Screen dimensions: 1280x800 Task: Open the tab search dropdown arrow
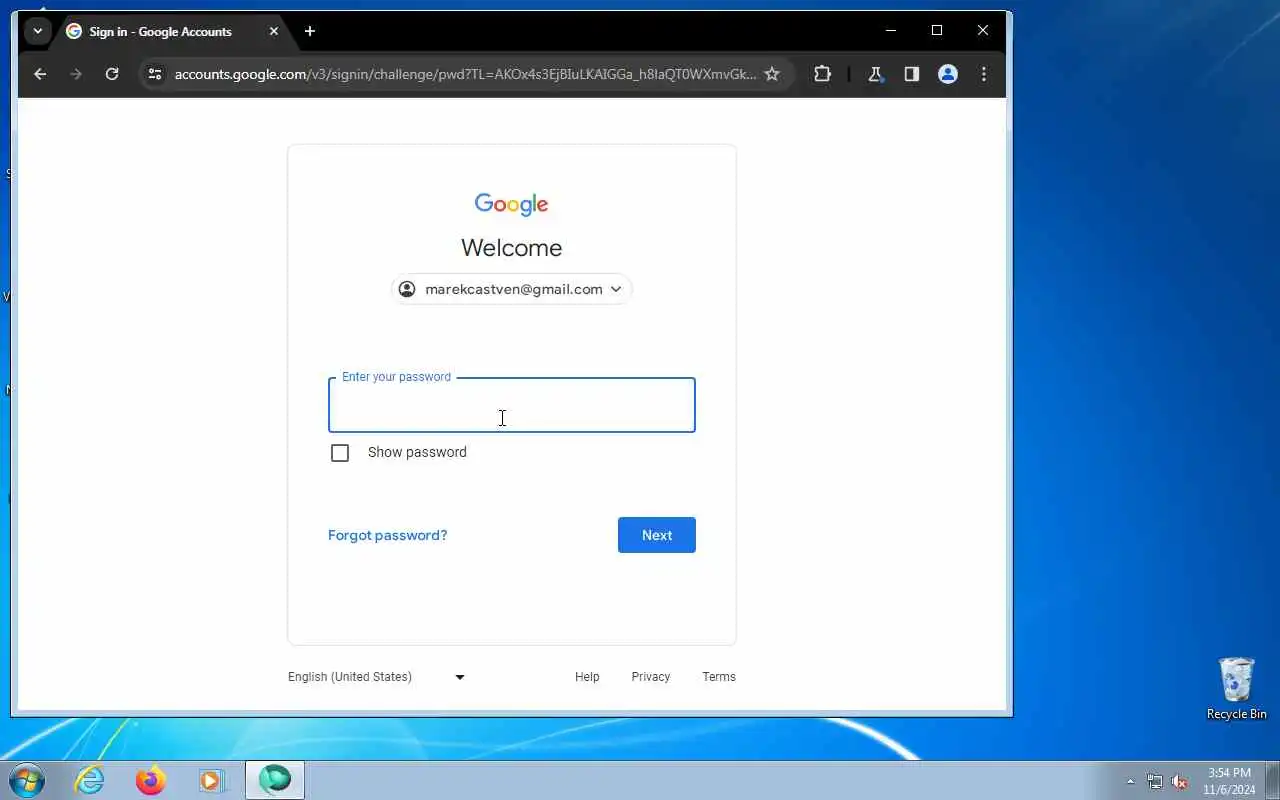pos(38,31)
